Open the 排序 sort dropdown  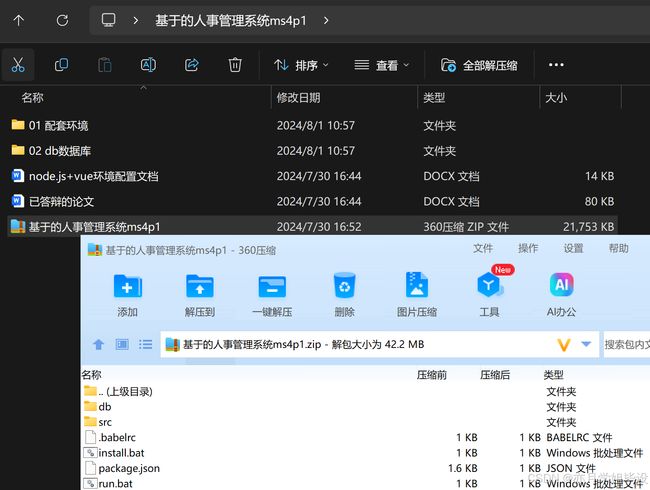pos(301,65)
